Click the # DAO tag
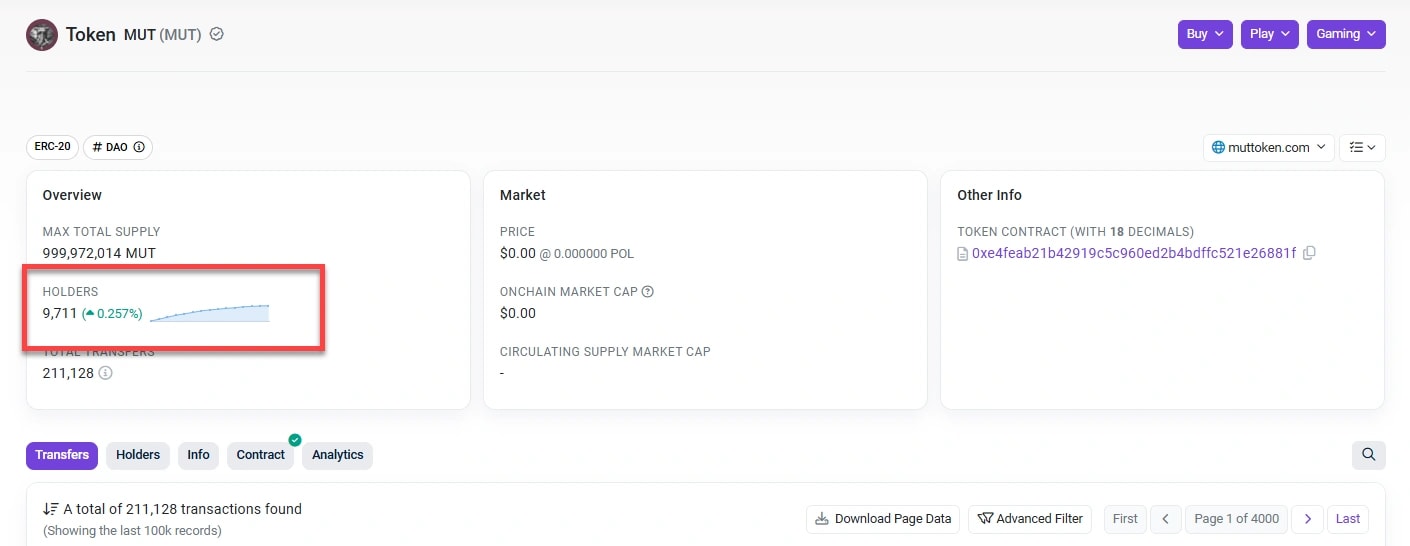The image size is (1410, 546). pos(118,147)
